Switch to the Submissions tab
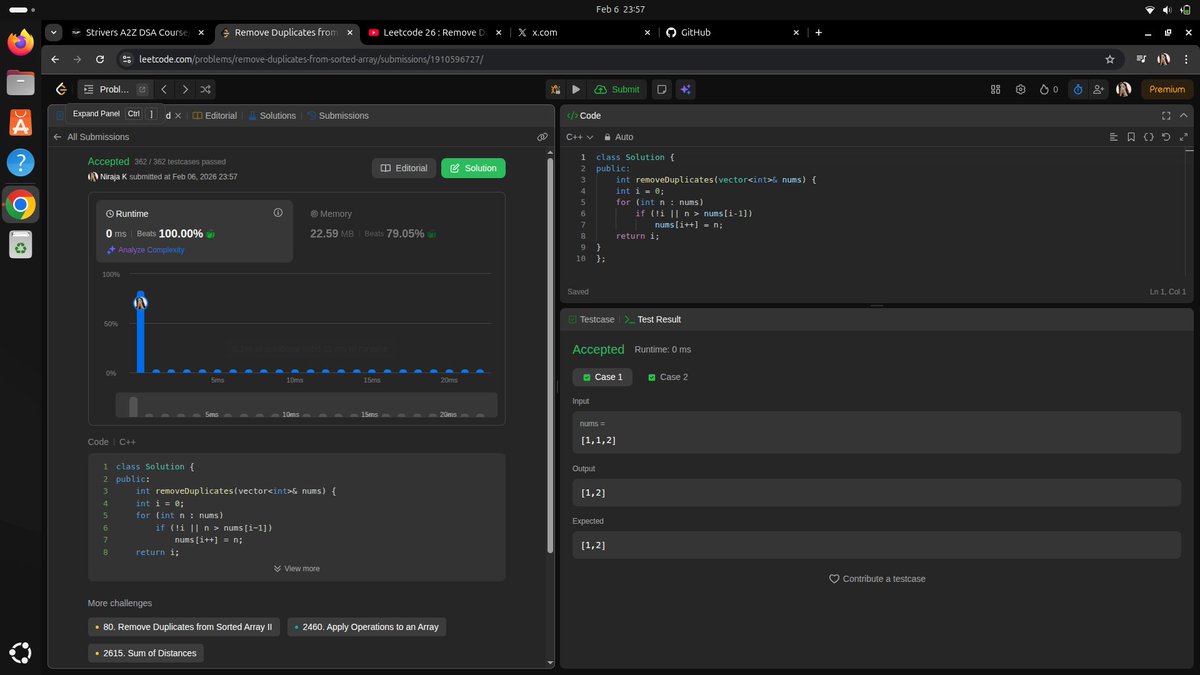 tap(338, 115)
